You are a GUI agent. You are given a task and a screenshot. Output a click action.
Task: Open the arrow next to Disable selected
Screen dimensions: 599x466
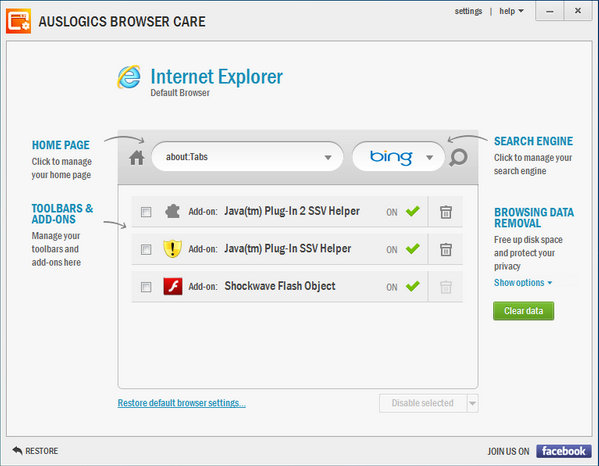(x=473, y=403)
